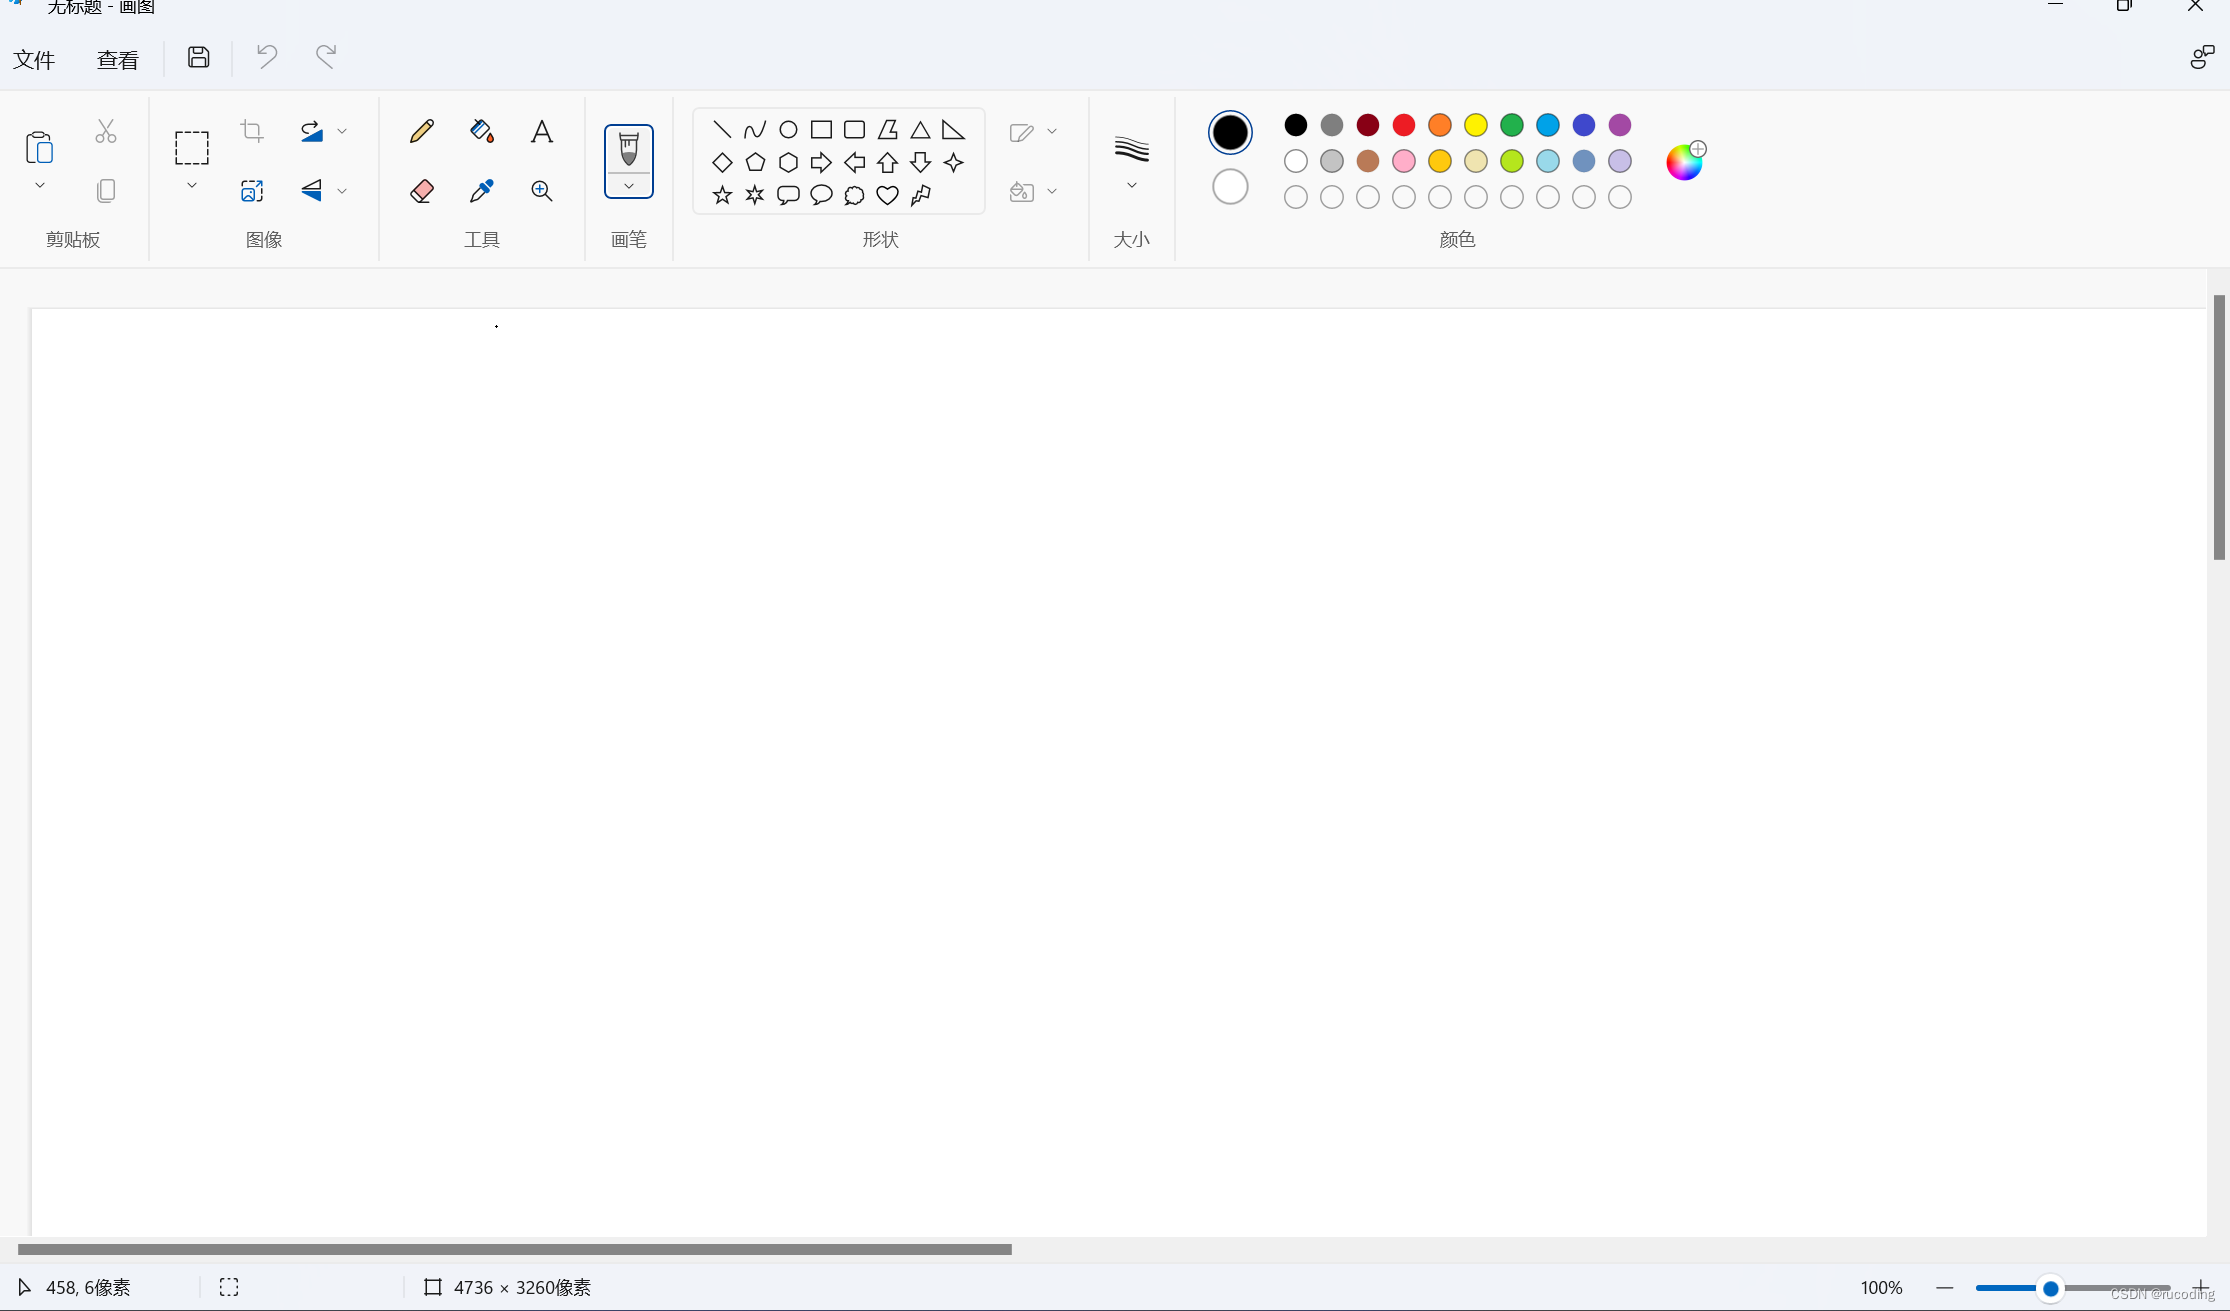Open the 文件 menu
2230x1311 pixels.
click(x=34, y=60)
